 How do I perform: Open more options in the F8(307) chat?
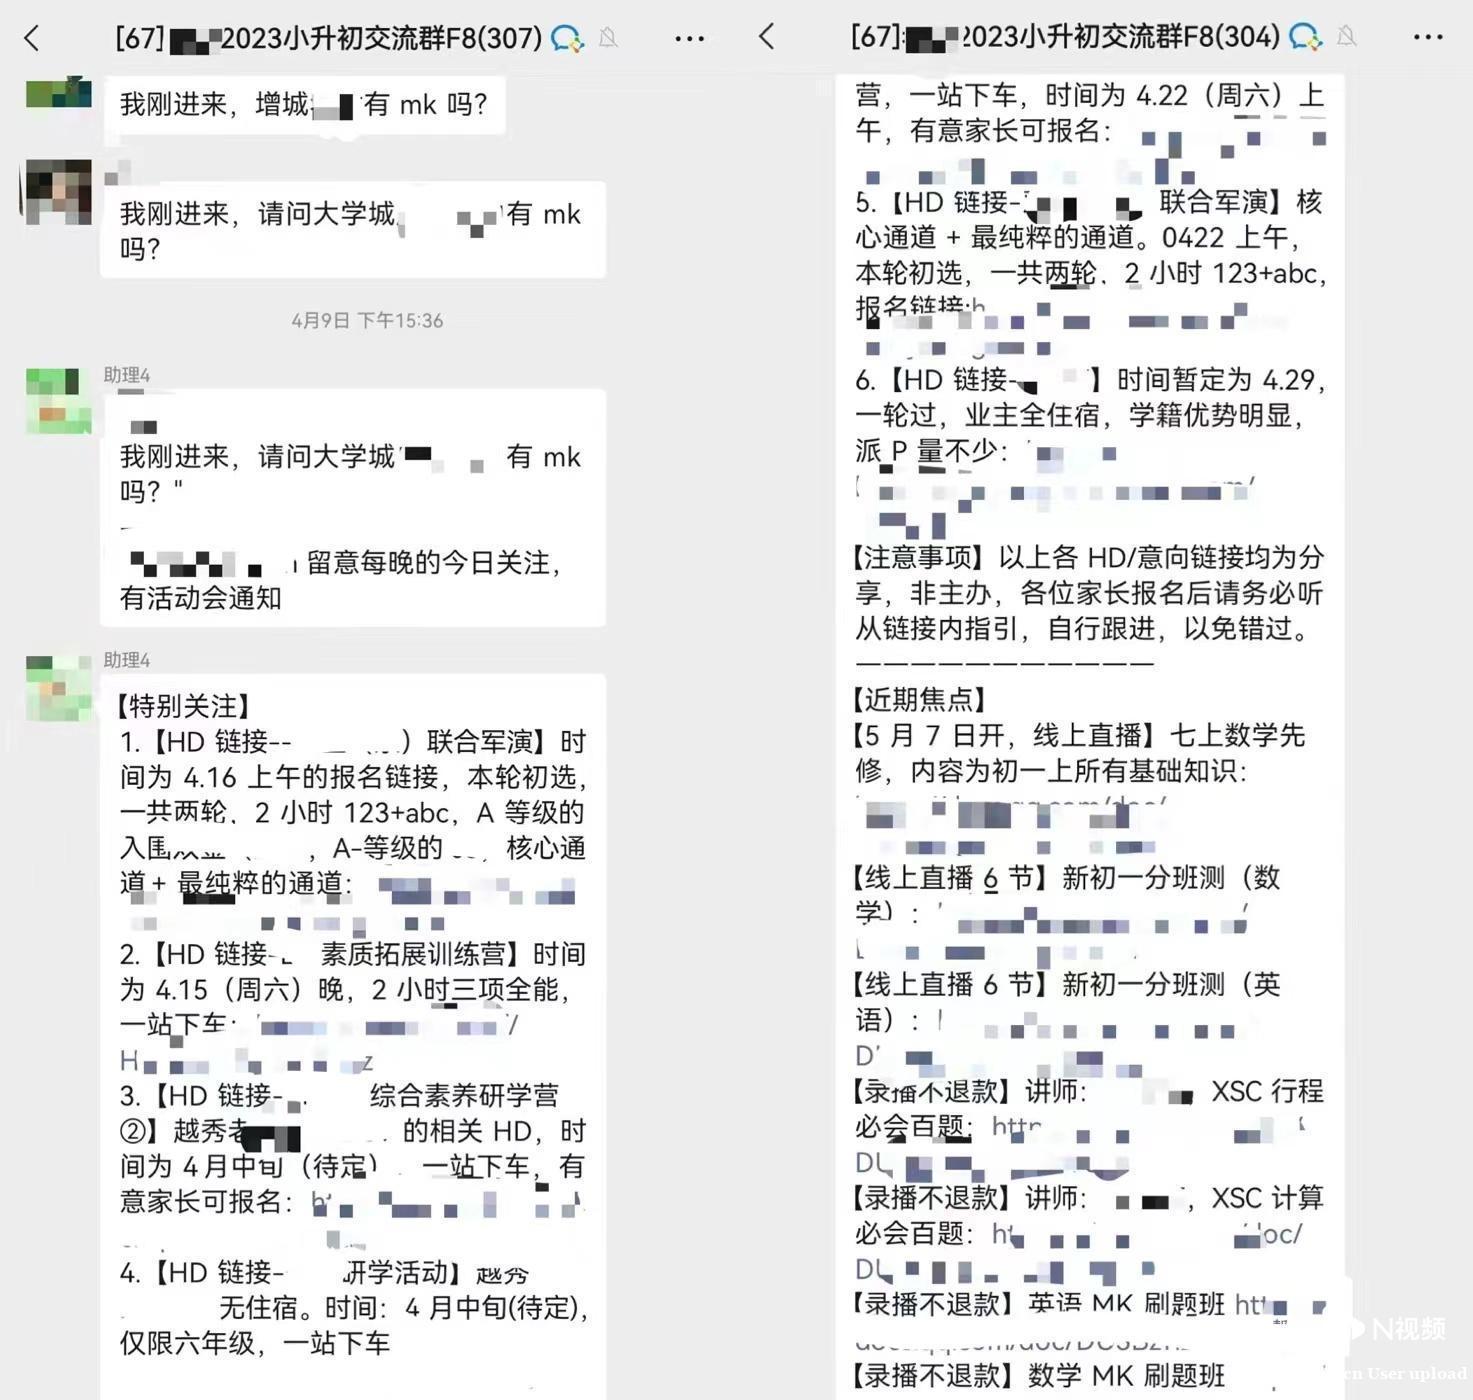(690, 39)
